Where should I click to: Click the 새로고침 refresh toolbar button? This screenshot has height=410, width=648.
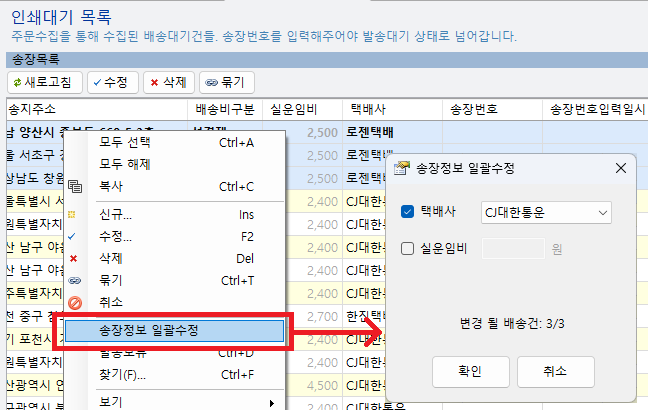[x=43, y=82]
